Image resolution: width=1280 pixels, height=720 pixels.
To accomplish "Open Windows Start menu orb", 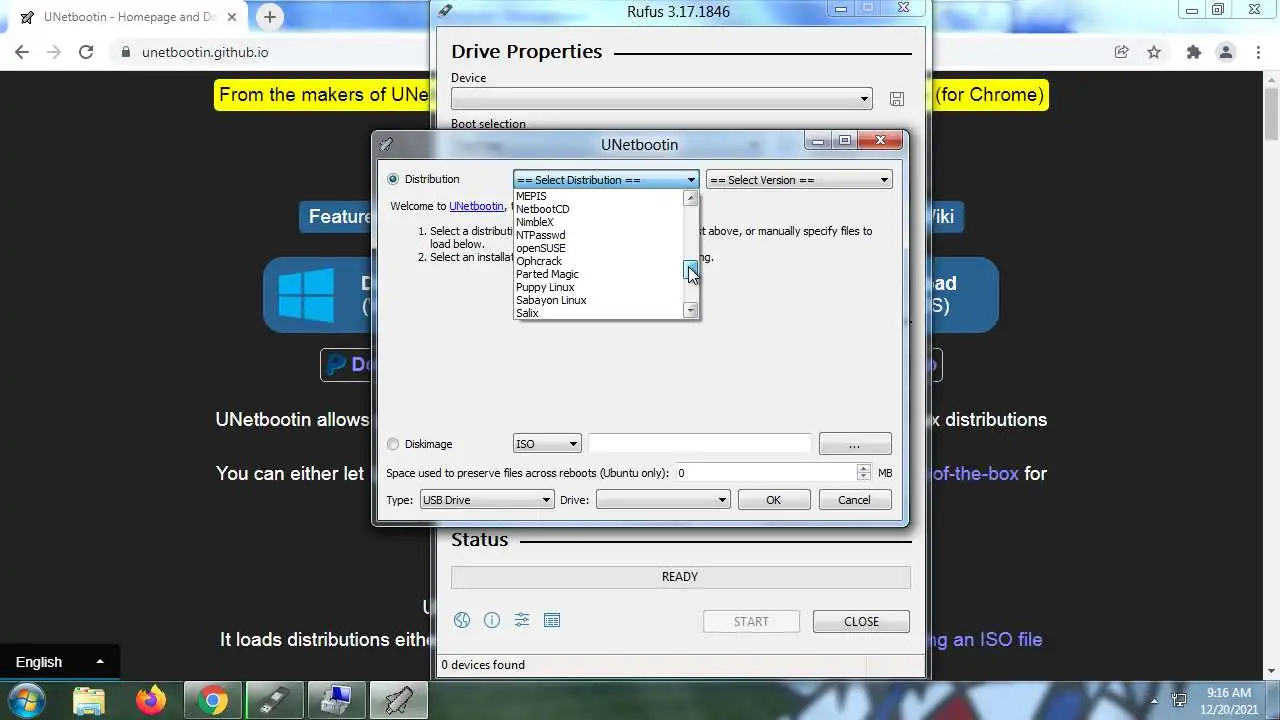I will pyautogui.click(x=27, y=700).
